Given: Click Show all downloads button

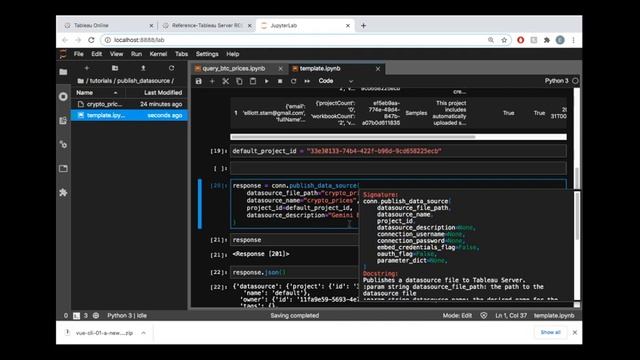Looking at the screenshot, I should 550,333.
